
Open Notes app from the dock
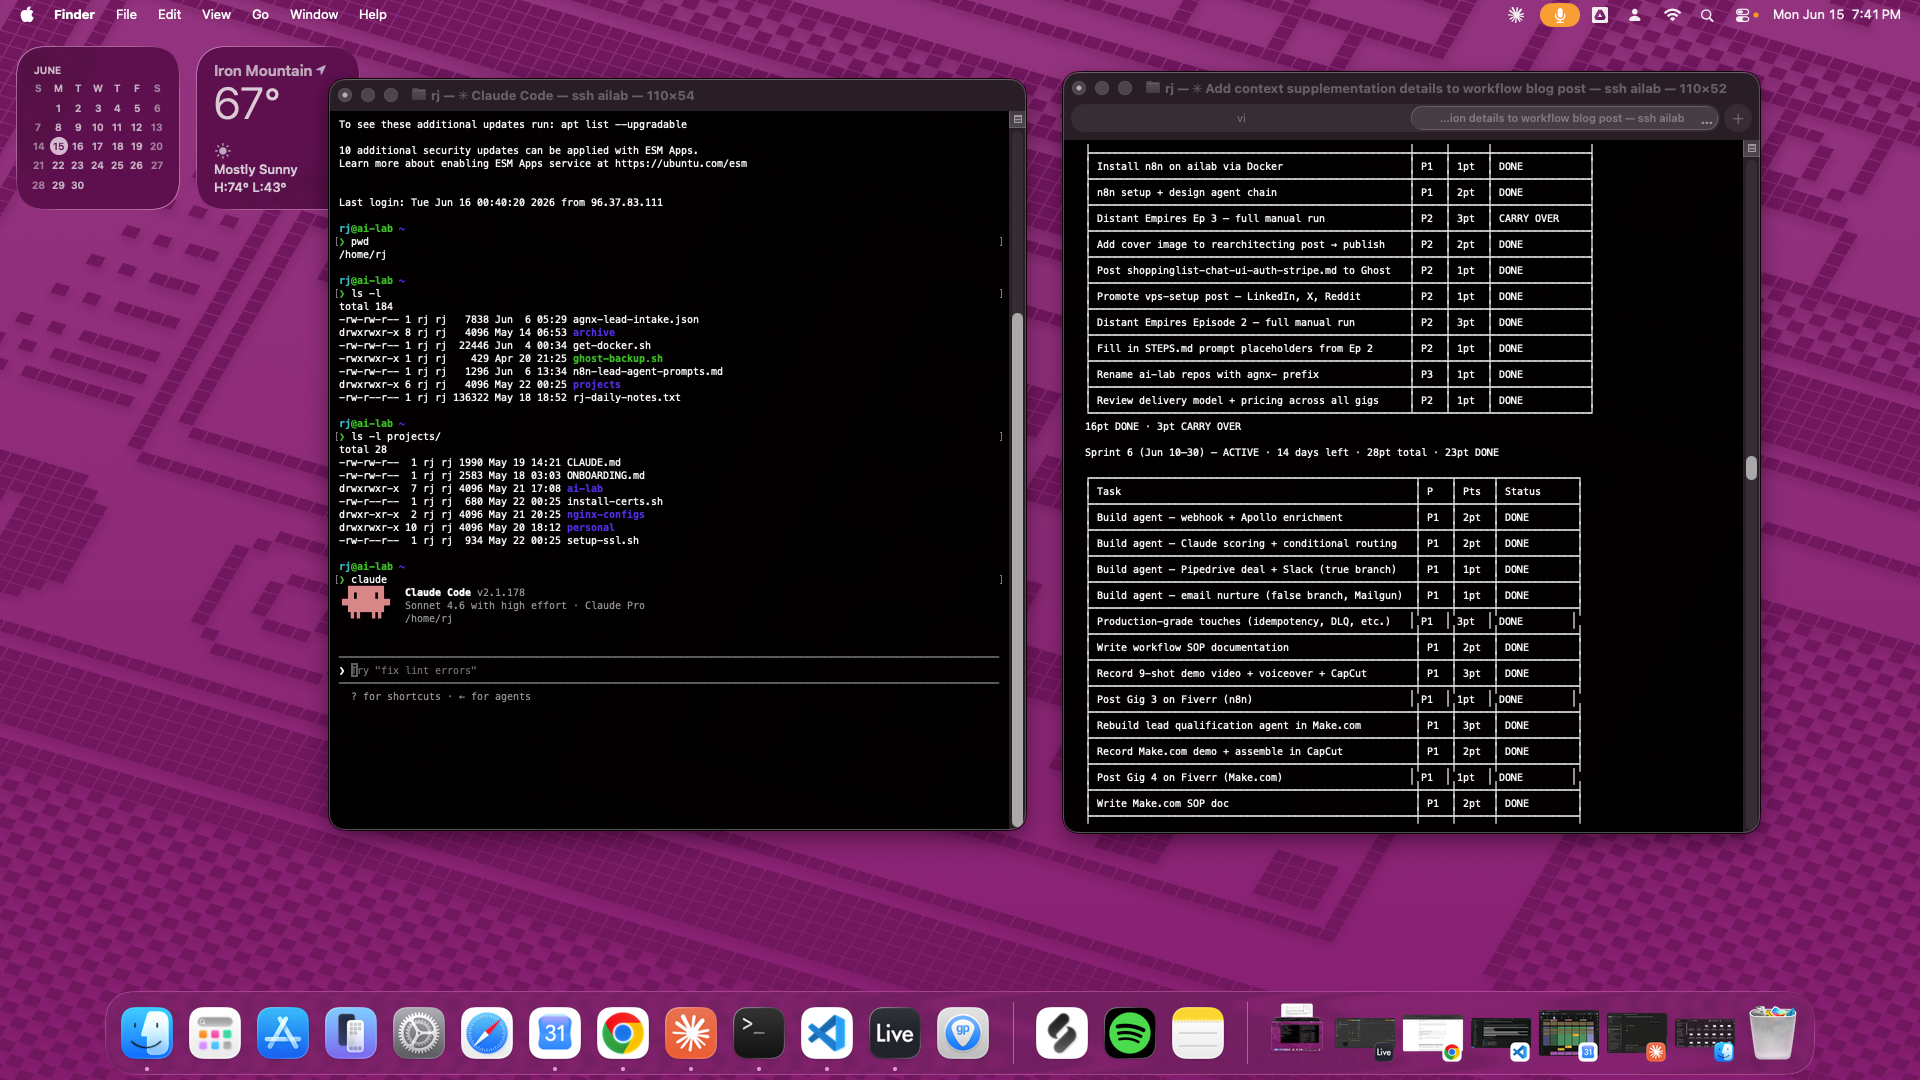pyautogui.click(x=1198, y=1033)
